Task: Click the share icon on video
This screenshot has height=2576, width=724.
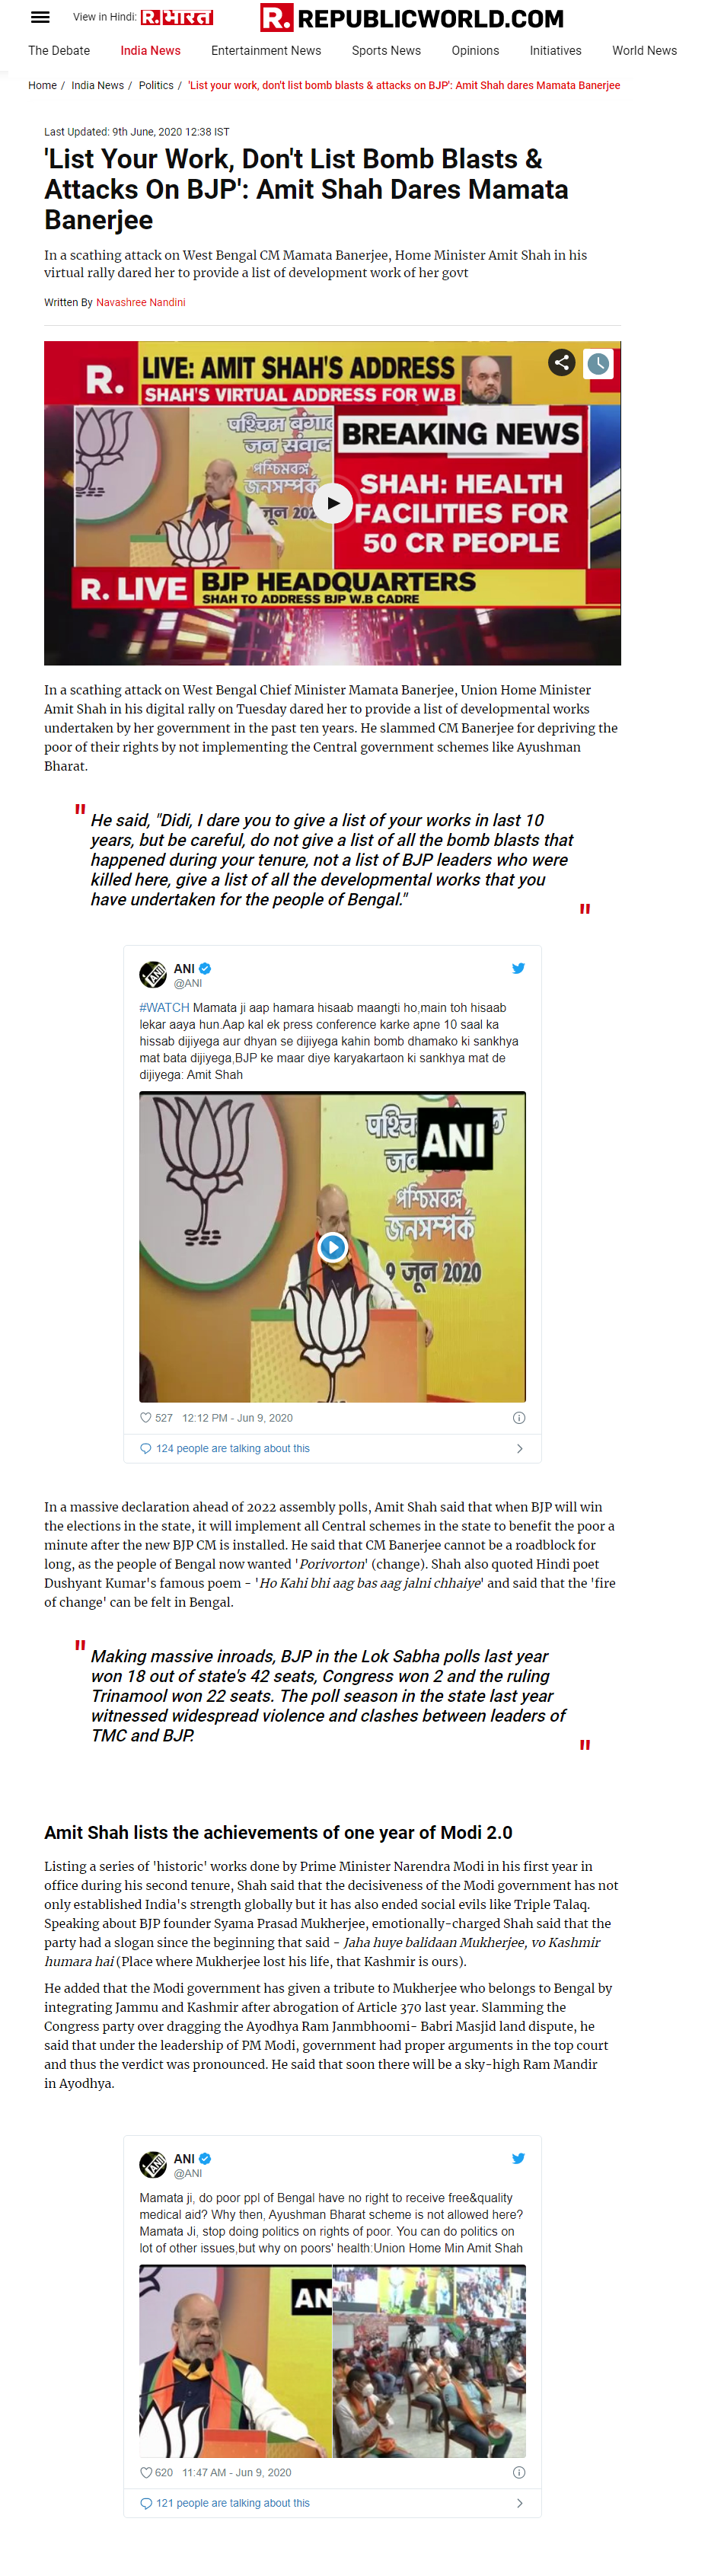Action: click(x=562, y=362)
